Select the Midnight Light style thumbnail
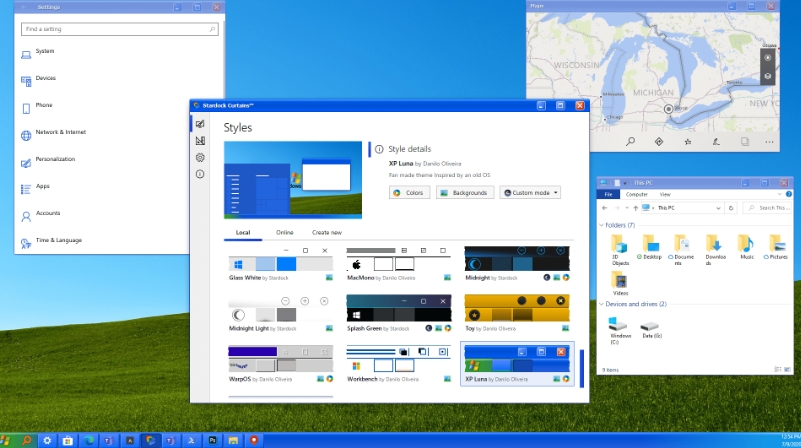Screen dimensions: 801x448 (x=281, y=314)
